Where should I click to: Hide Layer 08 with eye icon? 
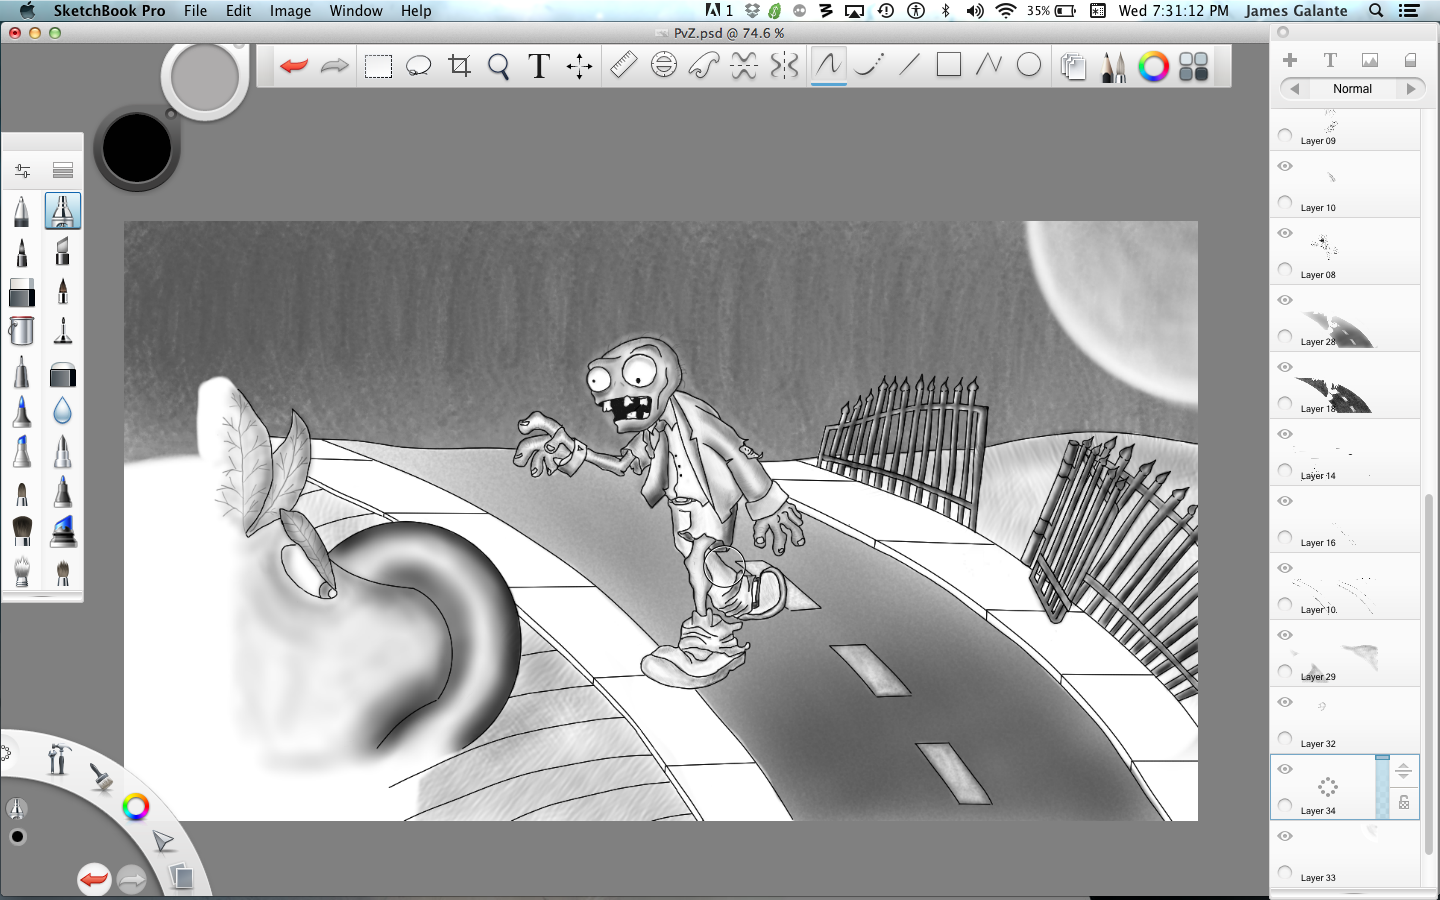1285,233
